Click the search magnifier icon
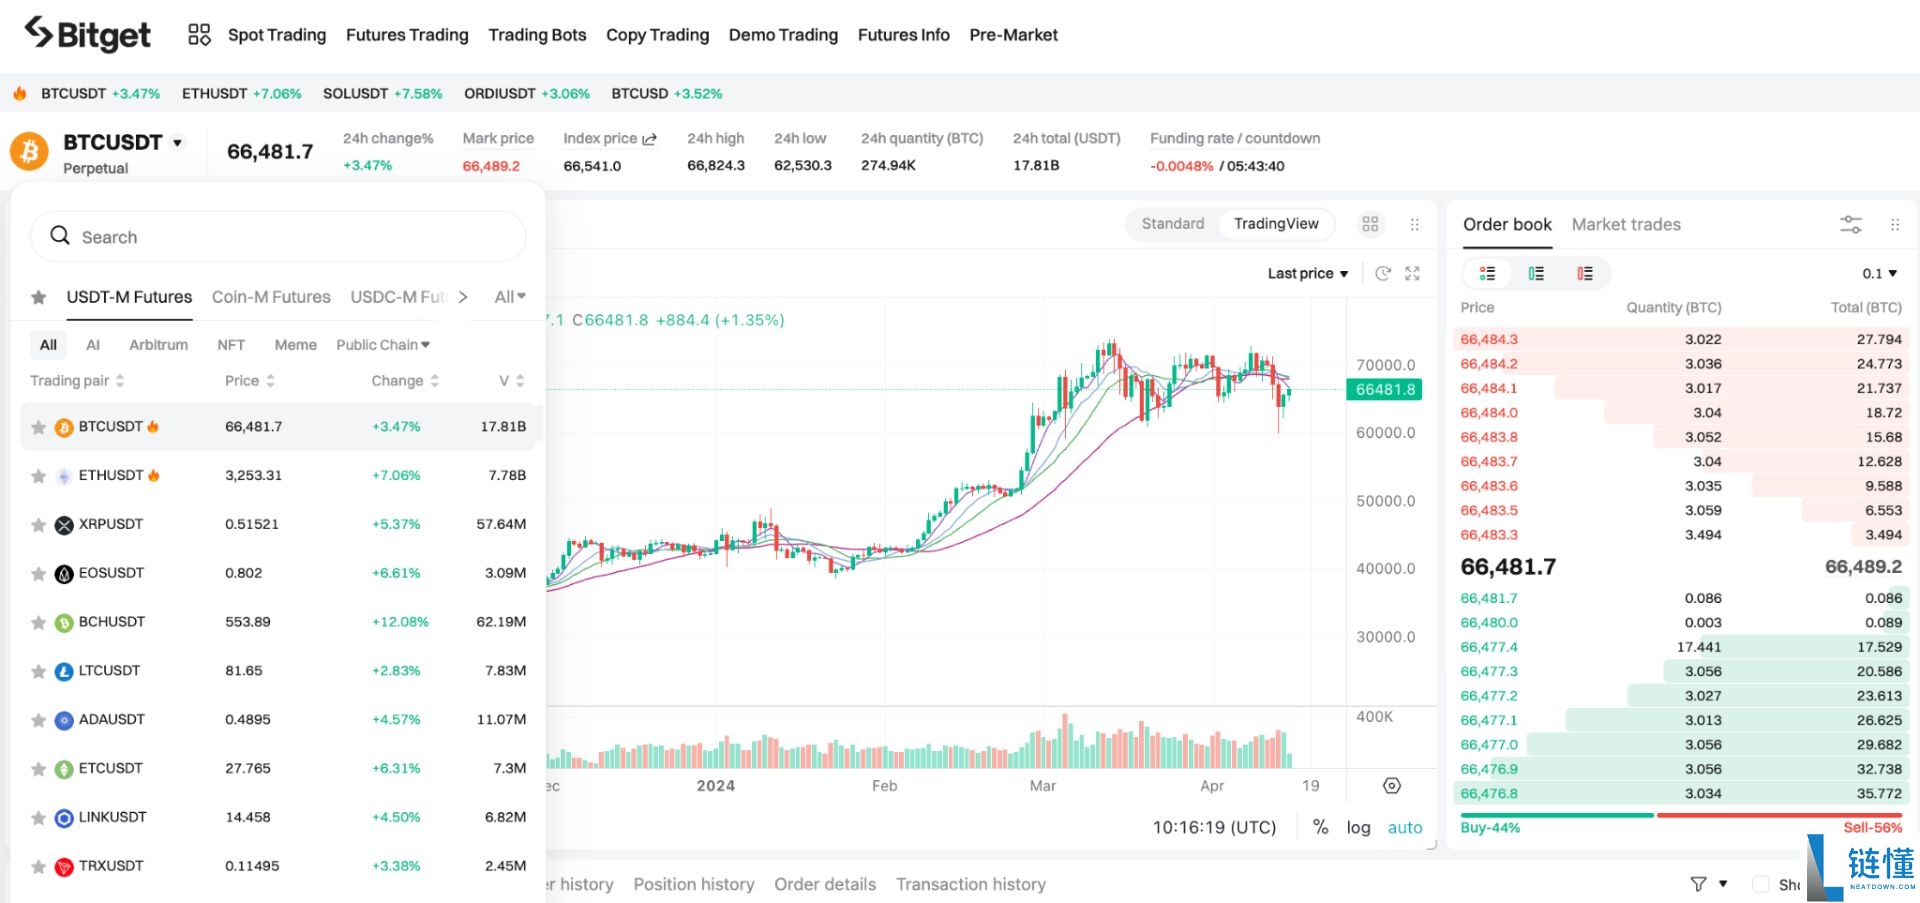This screenshot has height=903, width=1920. coord(60,236)
